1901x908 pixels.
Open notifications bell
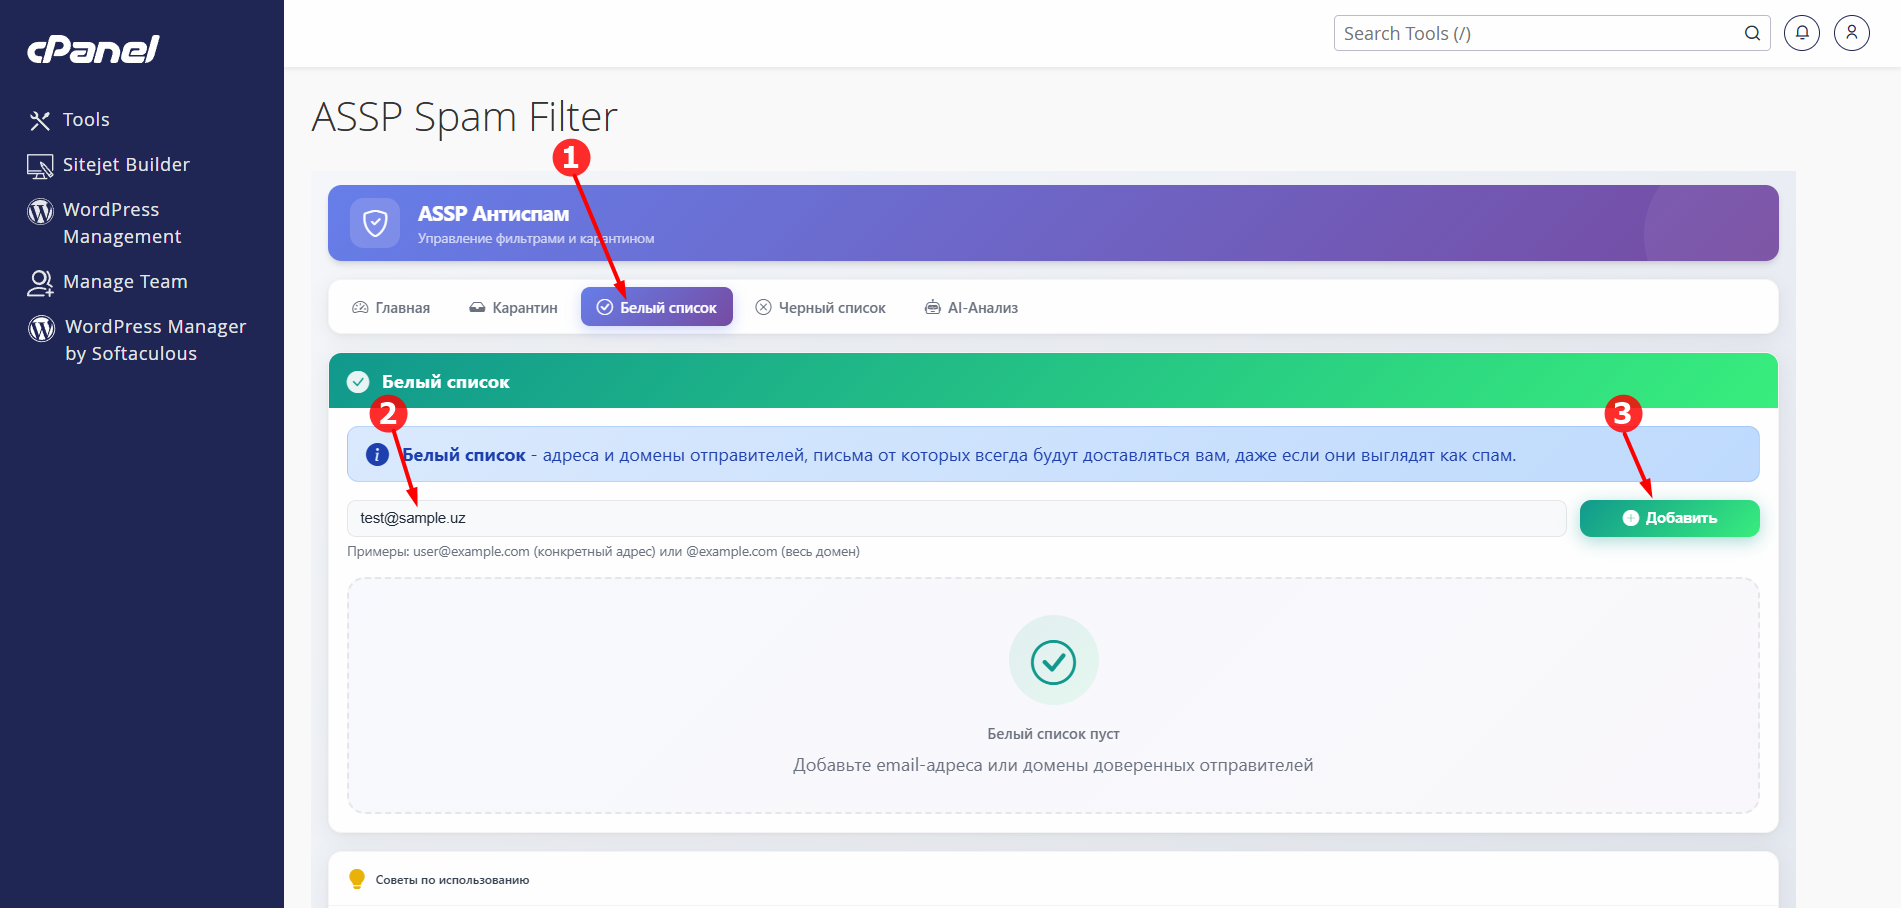click(1802, 33)
